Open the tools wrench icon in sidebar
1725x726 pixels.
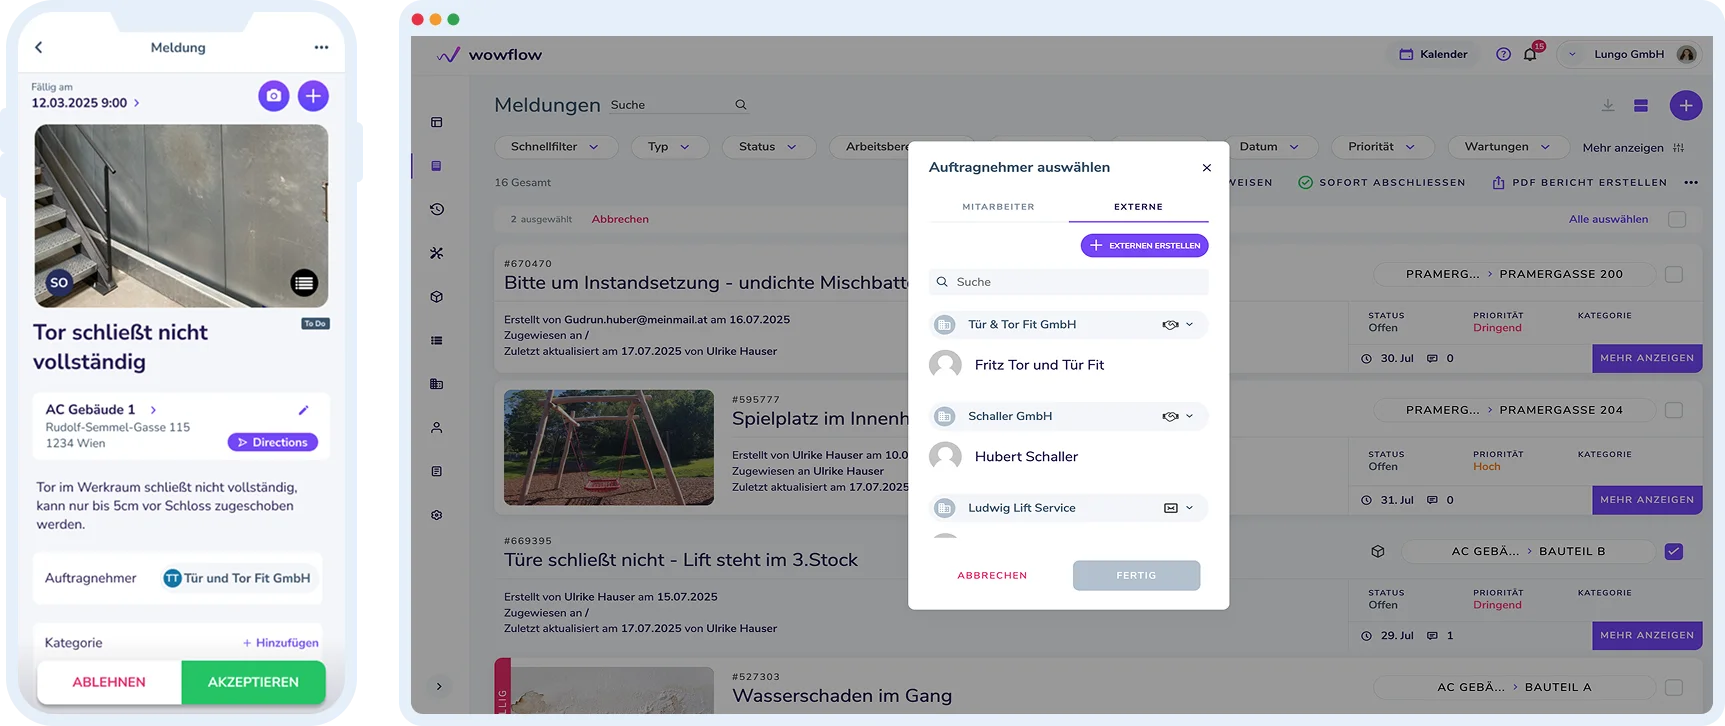[437, 253]
